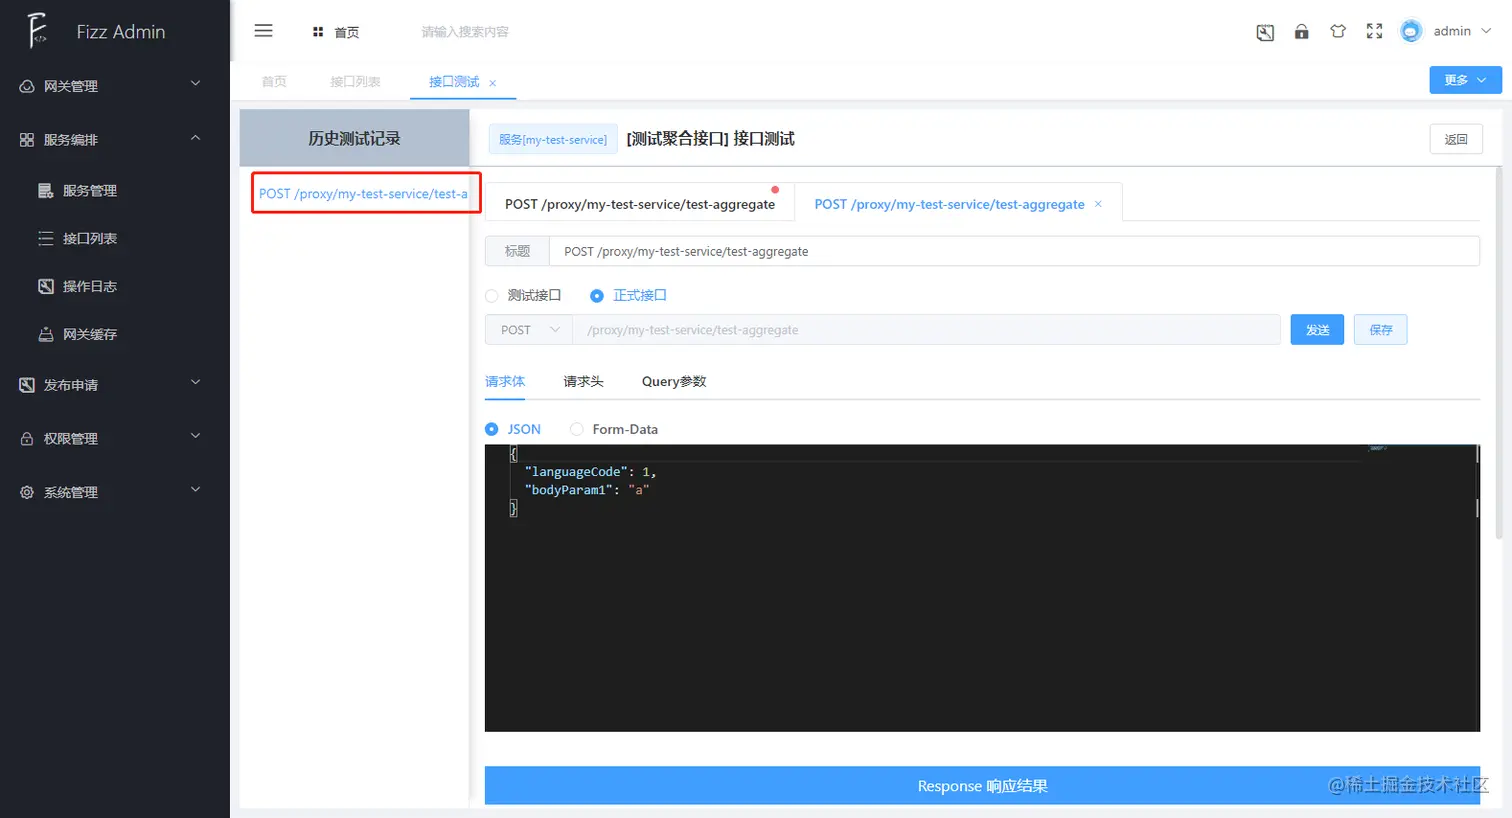Viewport: 1512px width, 818px height.
Task: Collapse the 服务编排 menu chevron
Action: pos(196,138)
